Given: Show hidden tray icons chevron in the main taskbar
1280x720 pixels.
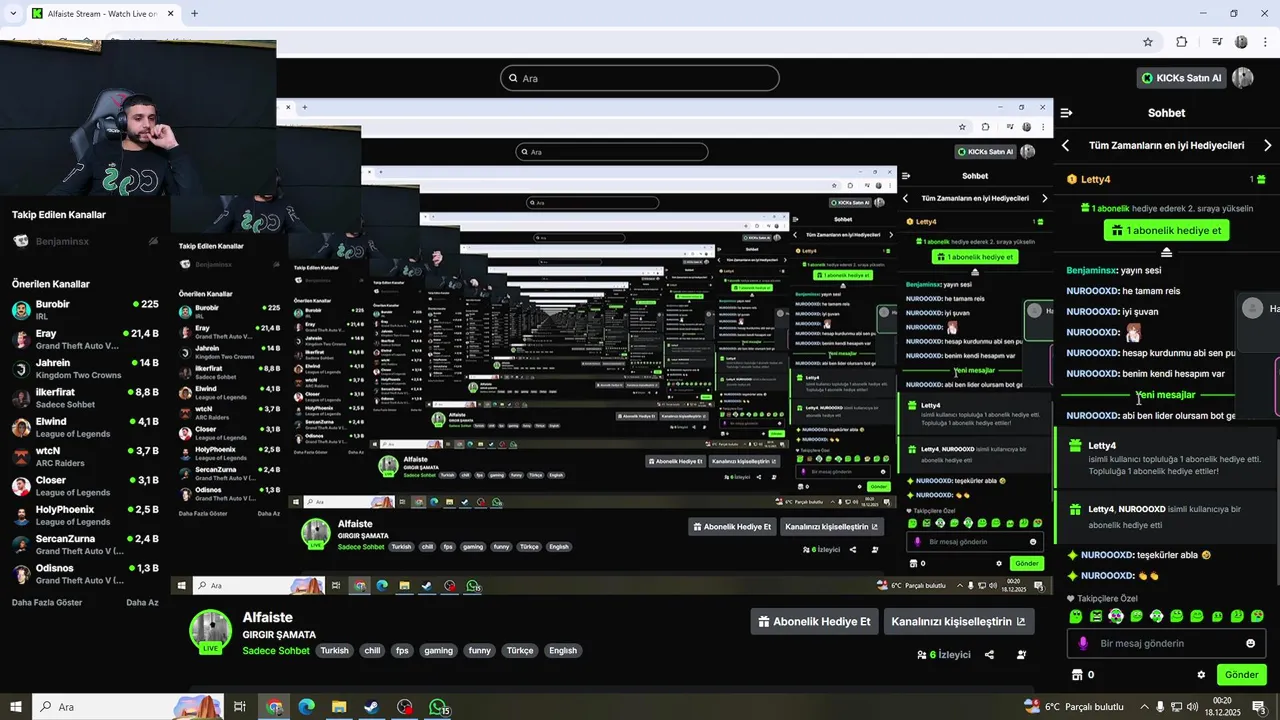Looking at the screenshot, I should click(1144, 707).
